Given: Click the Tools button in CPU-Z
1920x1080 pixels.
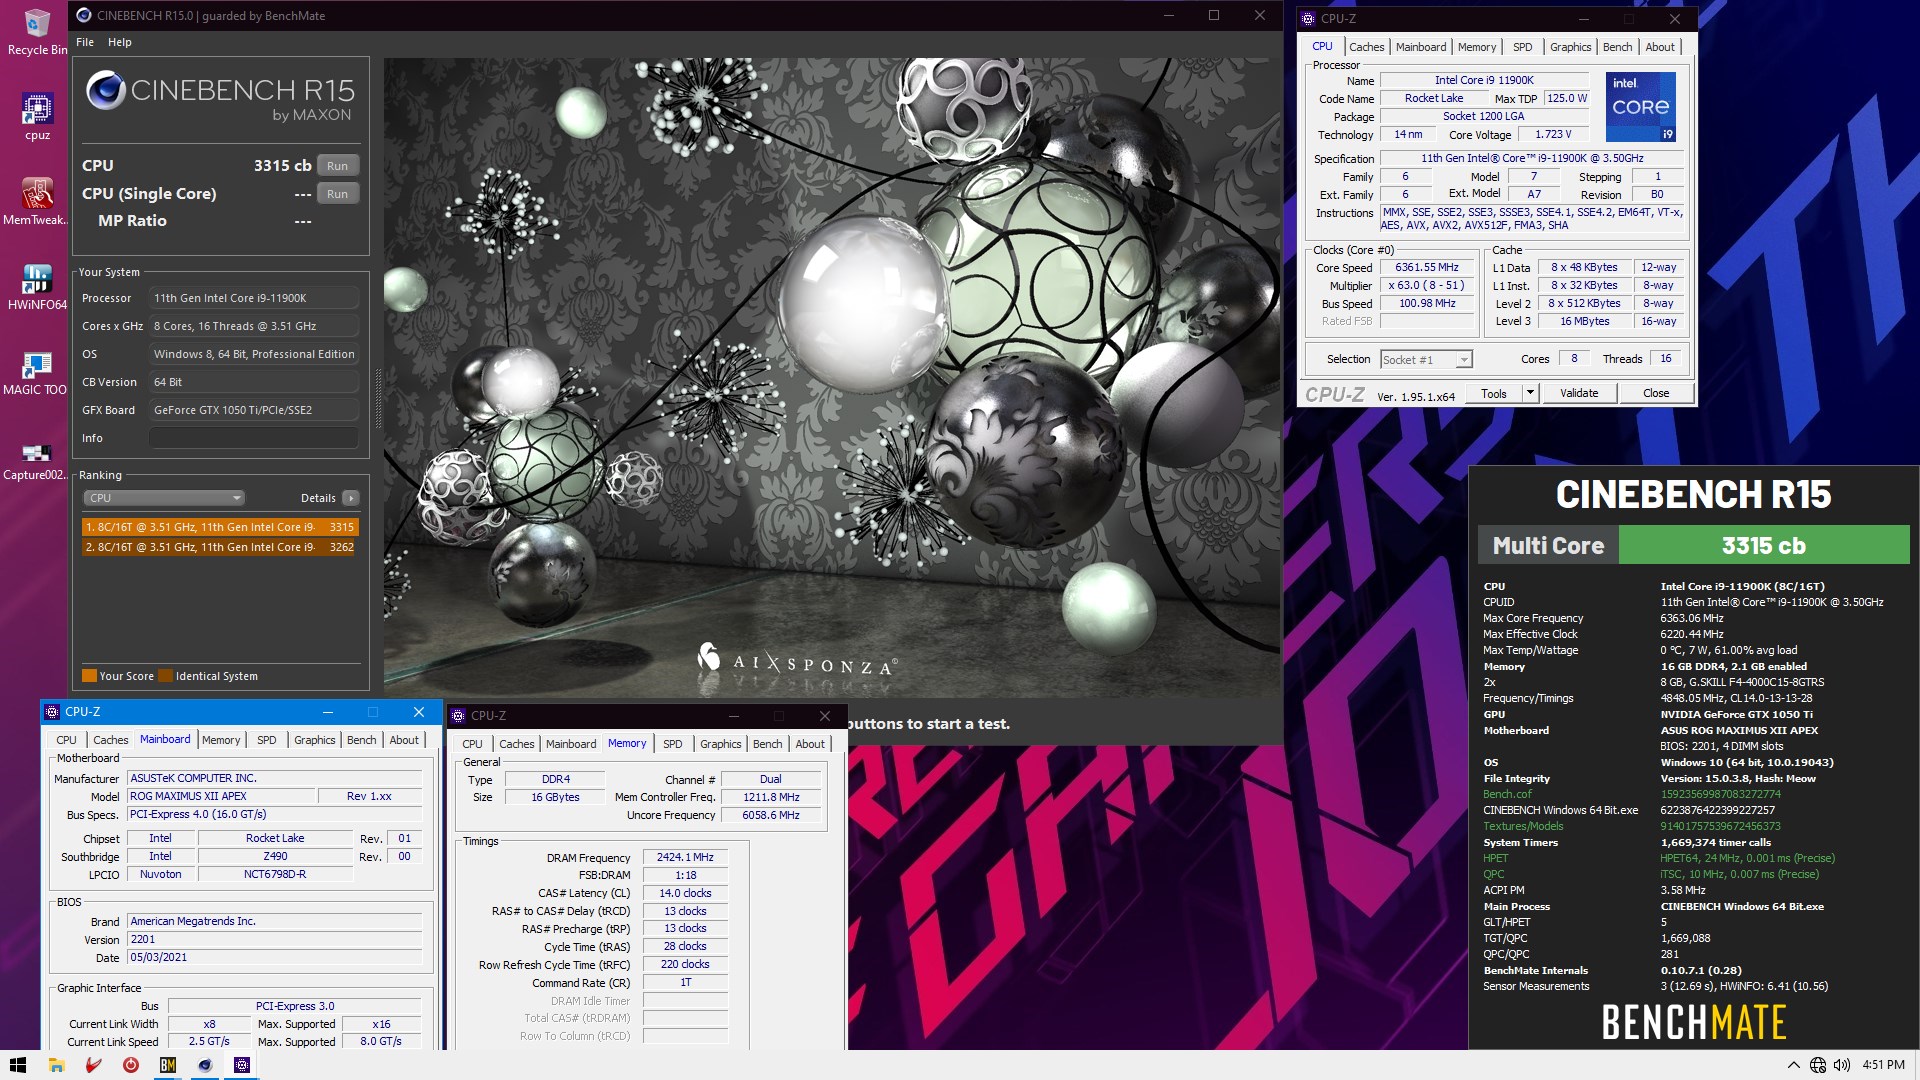Looking at the screenshot, I should click(1494, 393).
